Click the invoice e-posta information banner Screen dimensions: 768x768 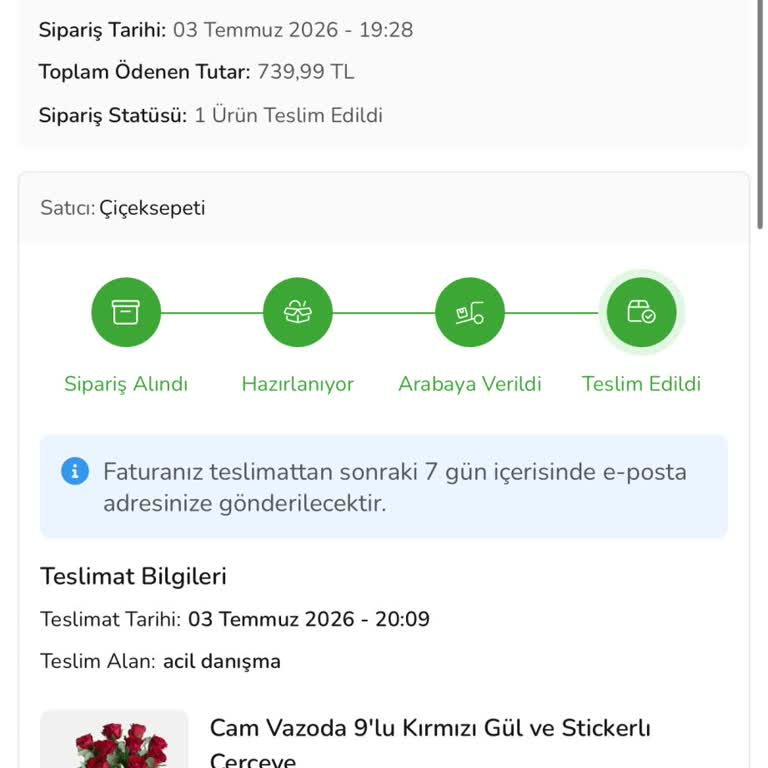pyautogui.click(x=384, y=487)
